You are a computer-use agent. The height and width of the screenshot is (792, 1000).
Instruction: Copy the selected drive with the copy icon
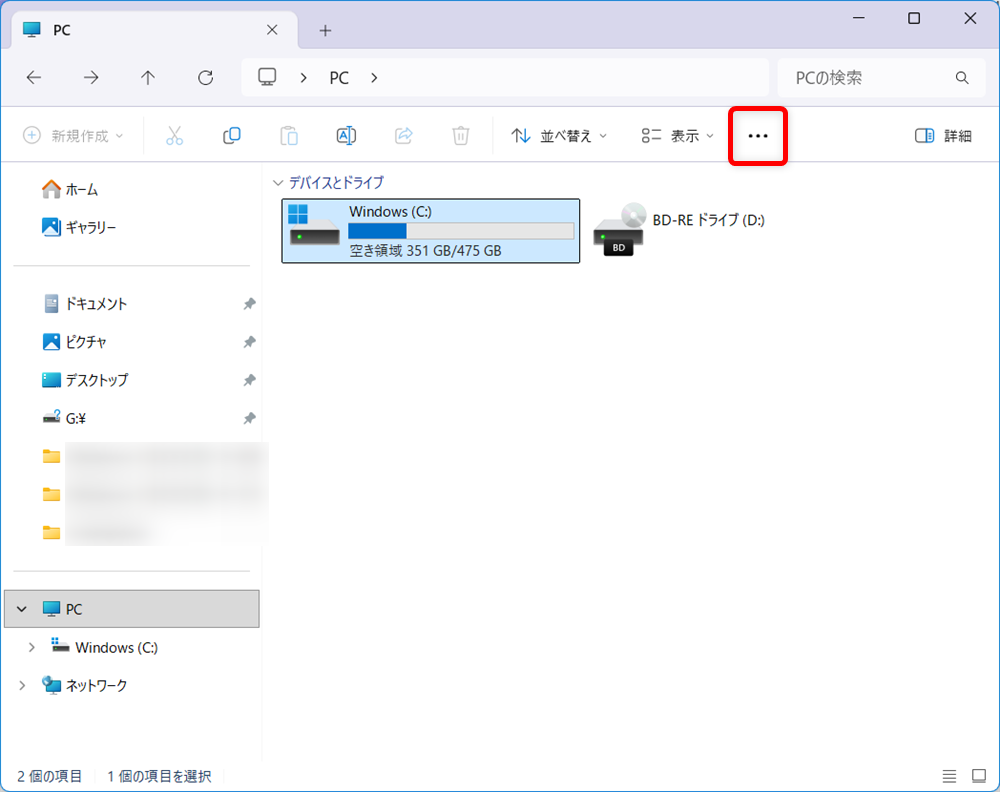232,135
